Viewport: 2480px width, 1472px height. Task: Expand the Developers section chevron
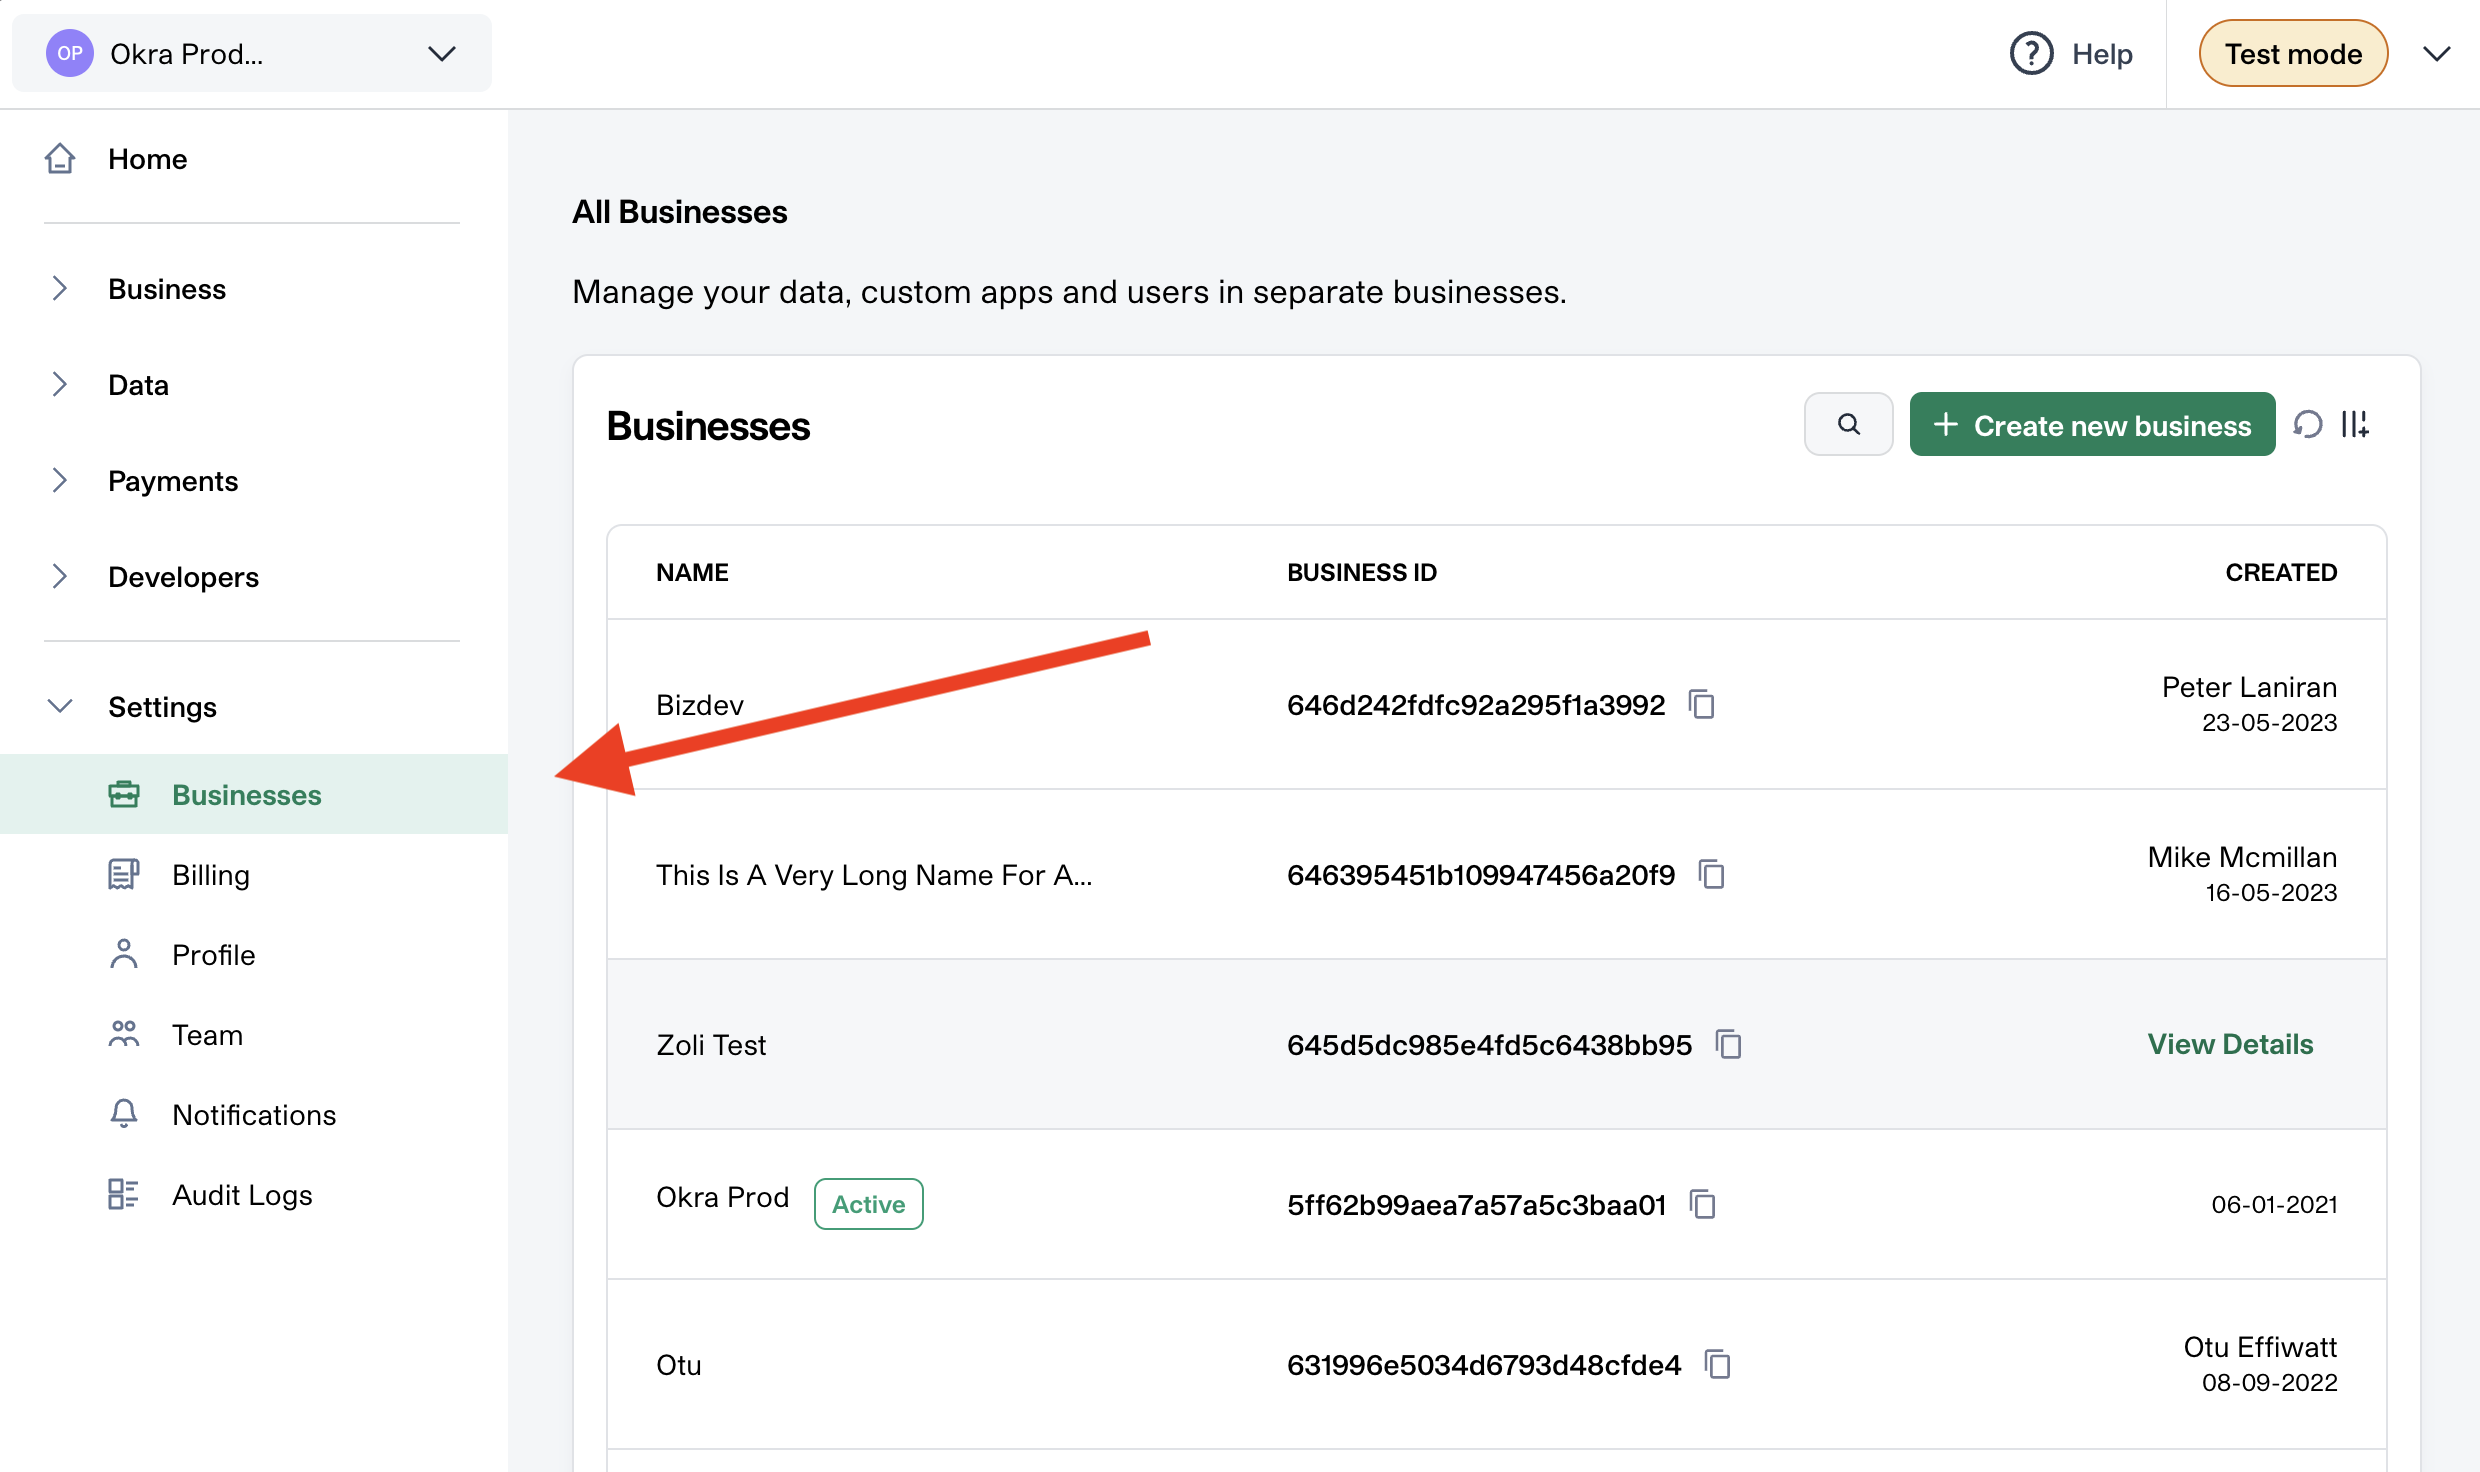point(60,576)
